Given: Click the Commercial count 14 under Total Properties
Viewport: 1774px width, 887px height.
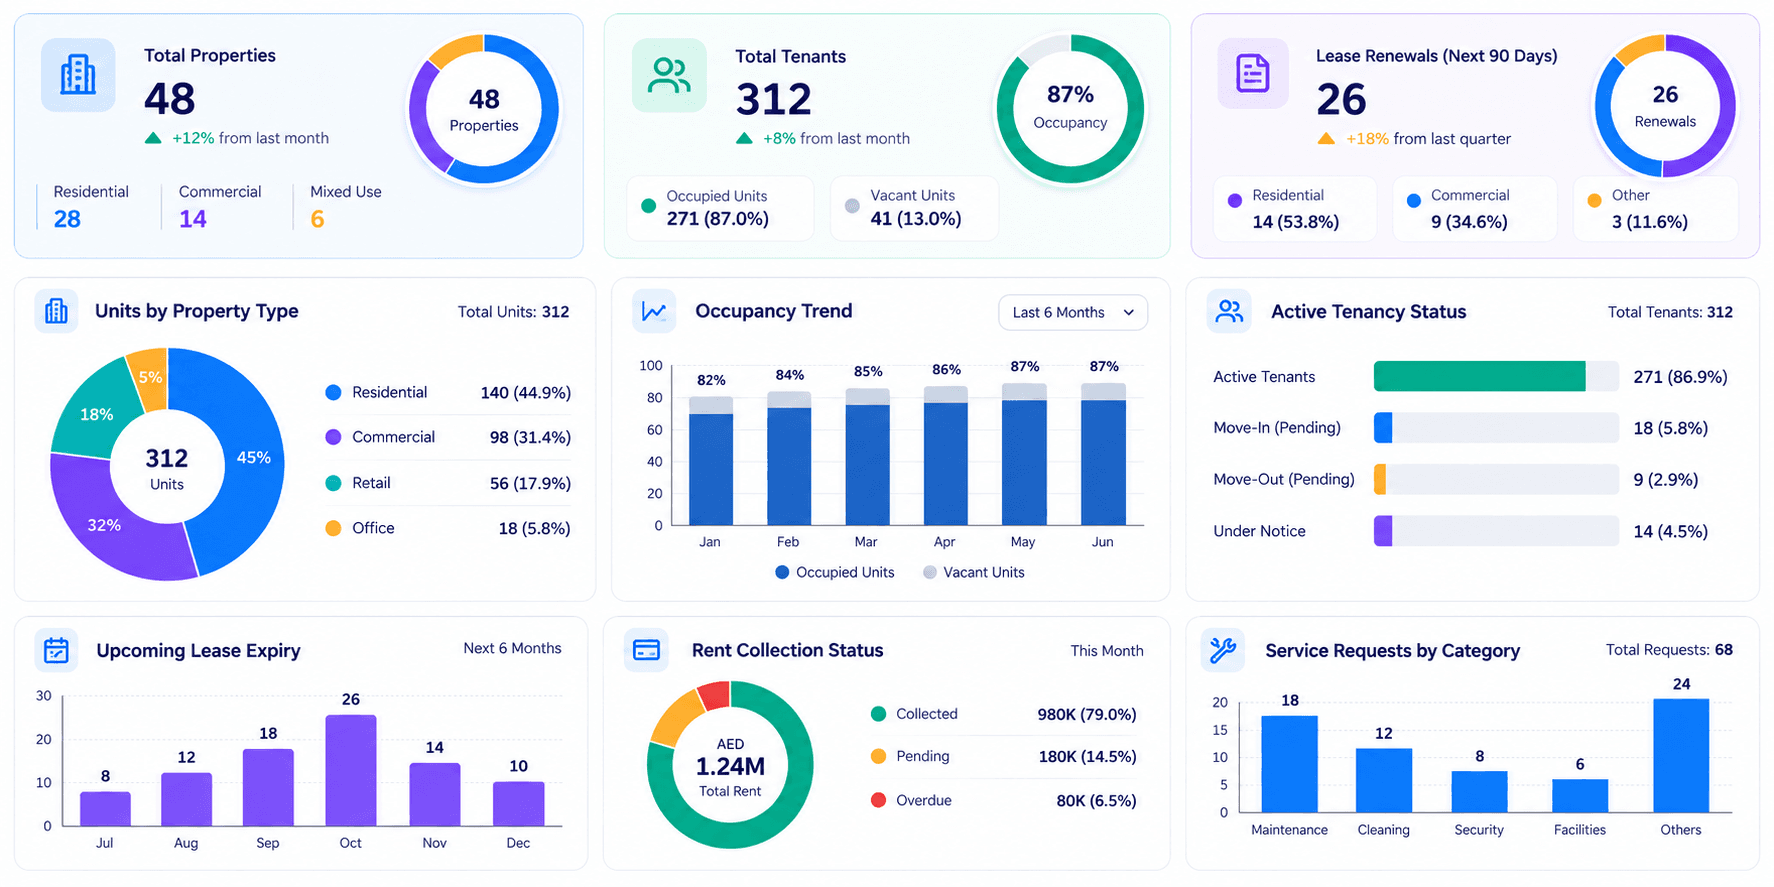Looking at the screenshot, I should pyautogui.click(x=193, y=219).
